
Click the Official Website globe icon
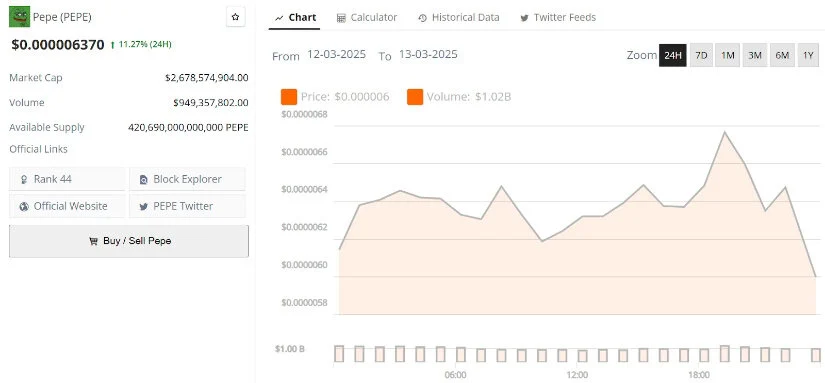[24, 206]
